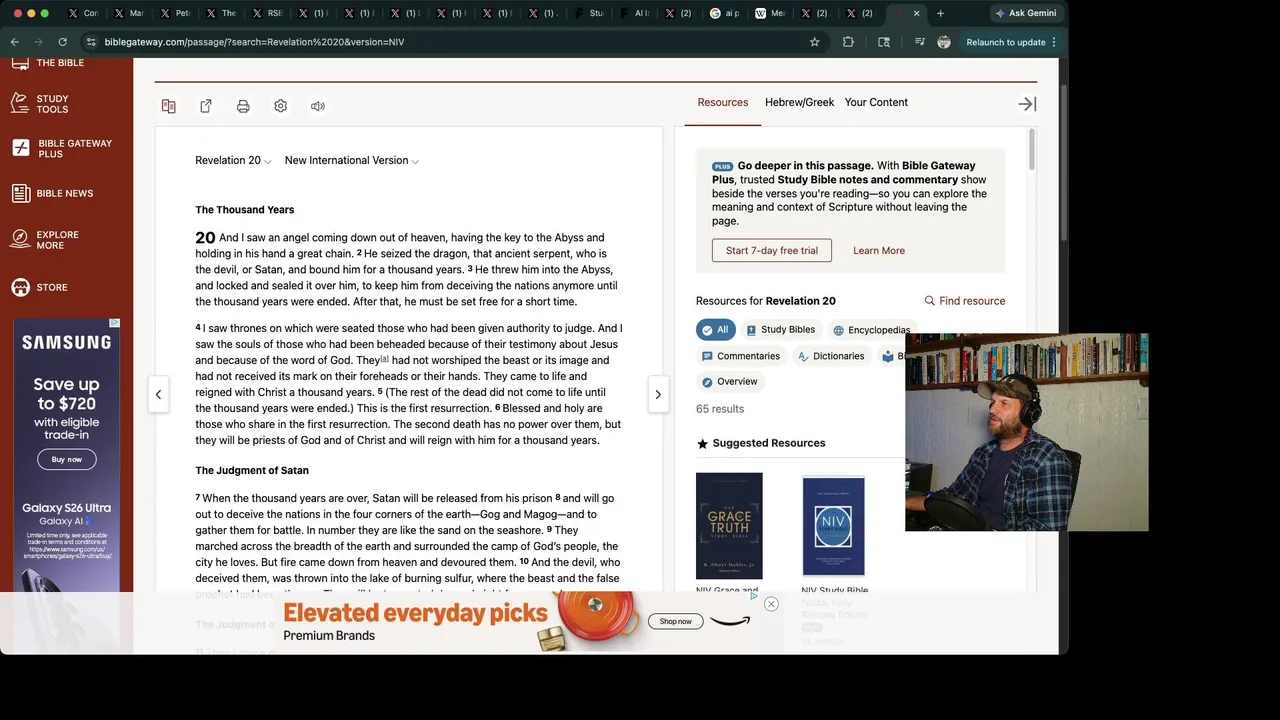Filter resources by Dictionaries
This screenshot has height=720, width=1280.
pyautogui.click(x=831, y=356)
